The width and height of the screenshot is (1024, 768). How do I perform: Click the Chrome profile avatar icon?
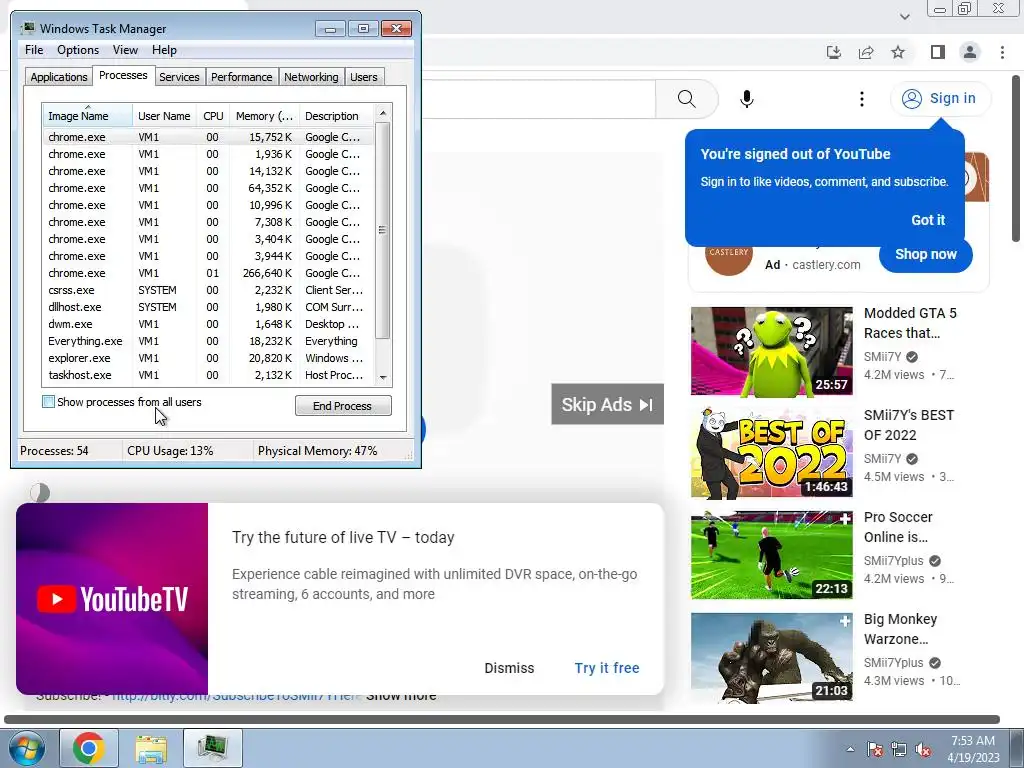(x=970, y=52)
